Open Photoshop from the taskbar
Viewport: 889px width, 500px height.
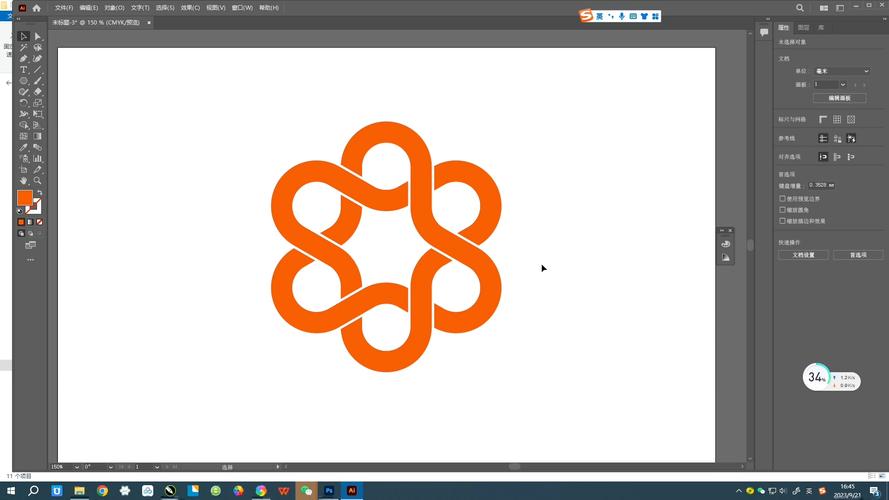pos(329,490)
